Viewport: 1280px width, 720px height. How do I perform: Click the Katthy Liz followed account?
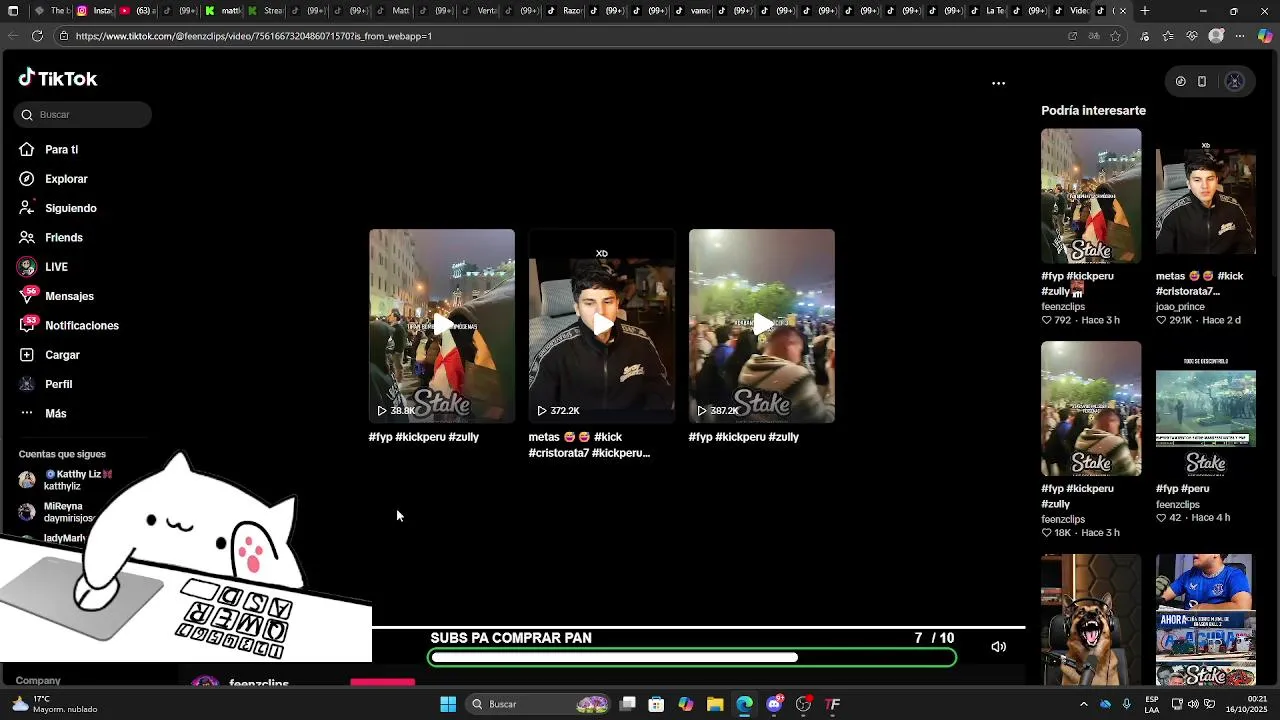point(66,480)
